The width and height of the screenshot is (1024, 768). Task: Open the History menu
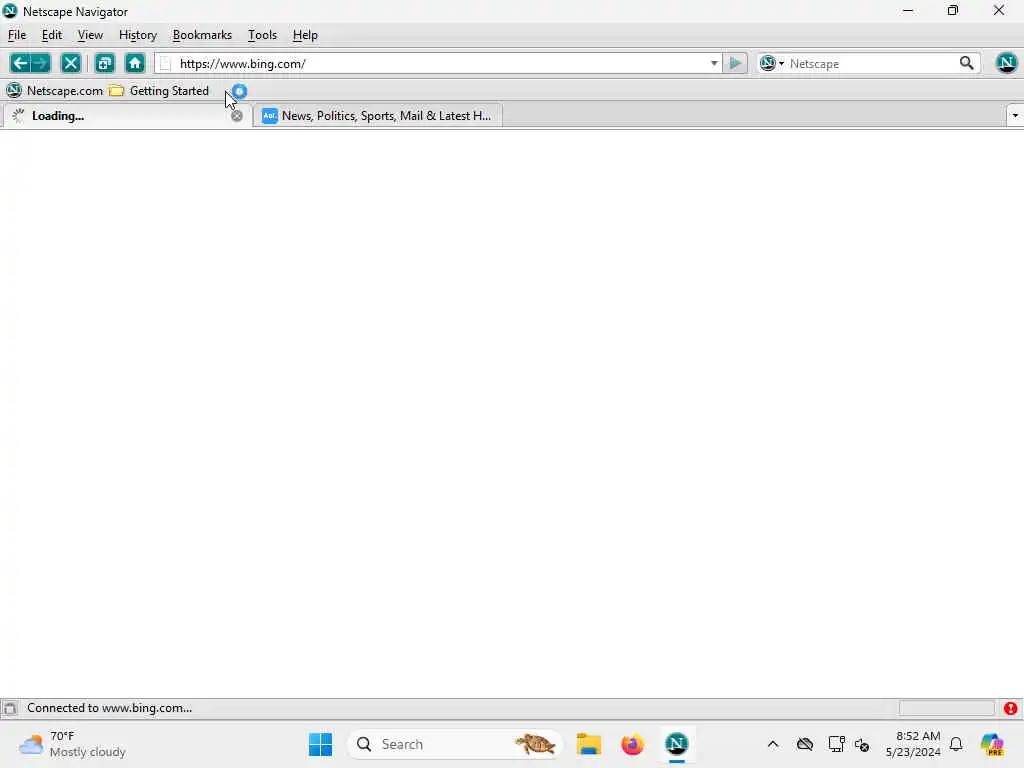click(x=138, y=35)
